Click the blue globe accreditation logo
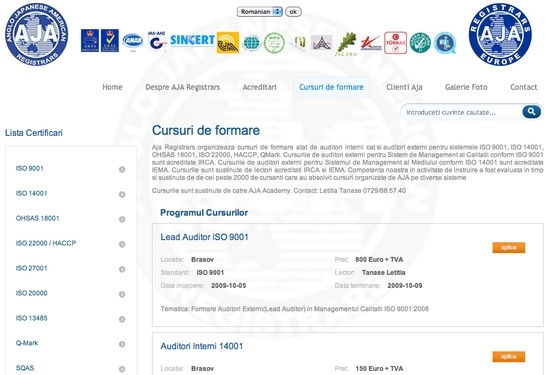Viewport: 550px width, 375px height. point(251,43)
